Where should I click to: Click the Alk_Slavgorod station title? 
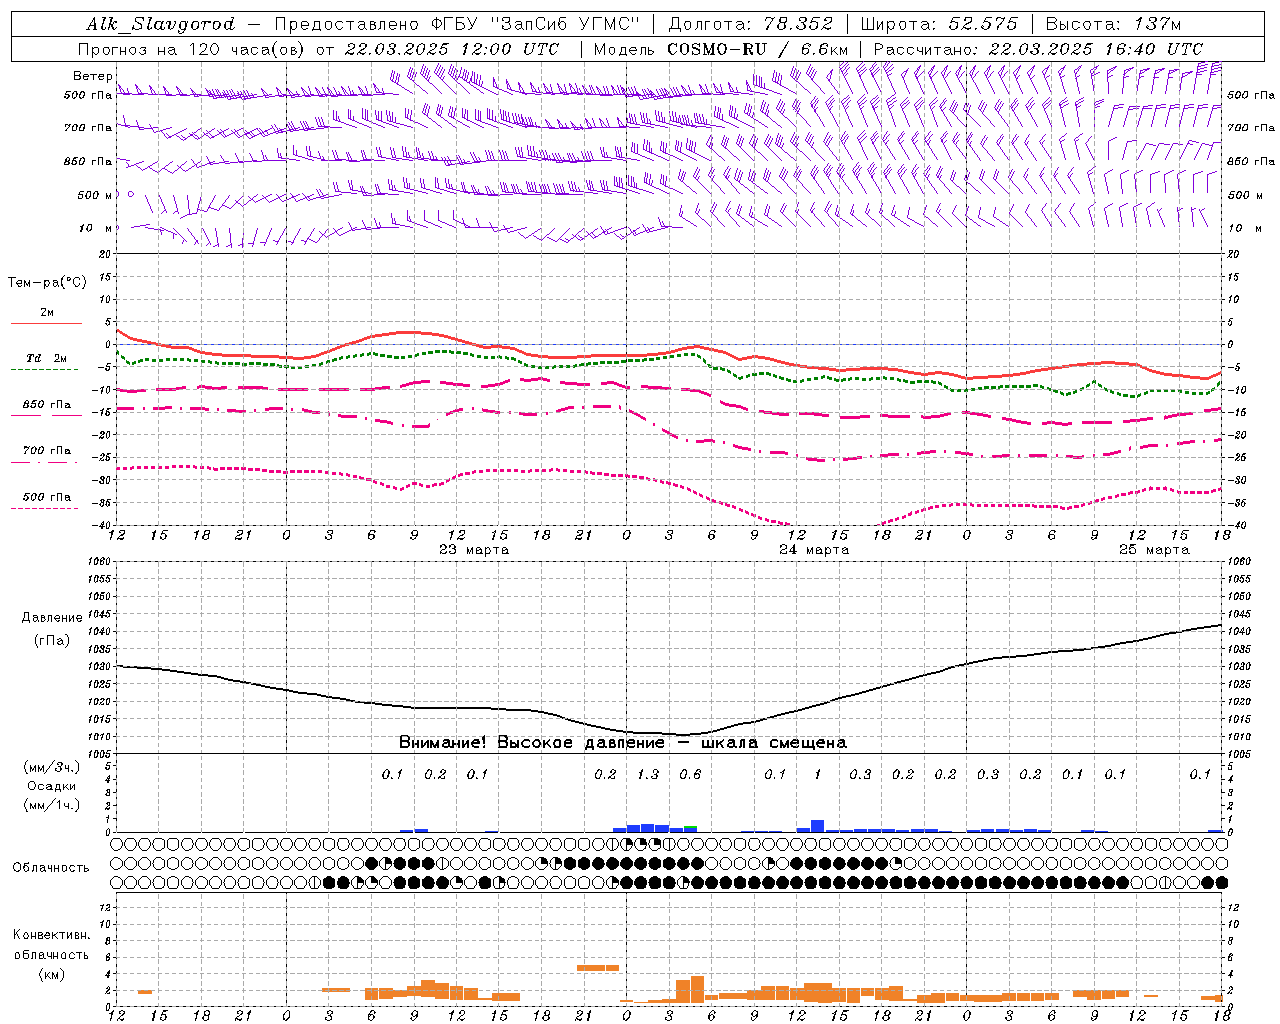tap(160, 24)
